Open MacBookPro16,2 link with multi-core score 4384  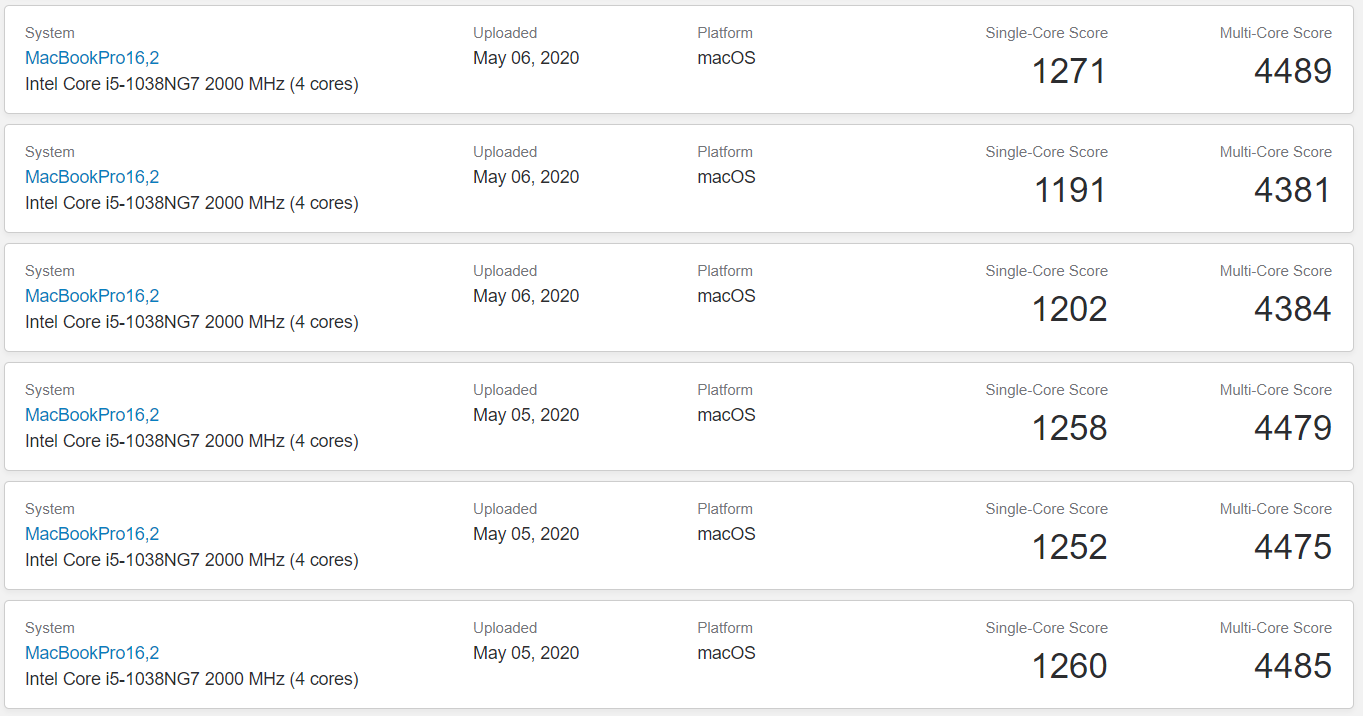[92, 296]
